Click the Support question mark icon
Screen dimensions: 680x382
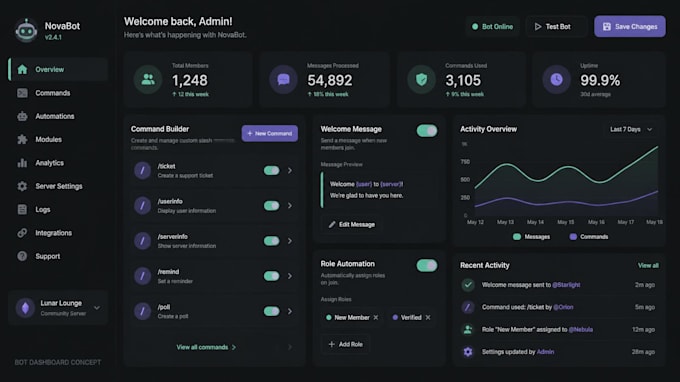[x=22, y=256]
